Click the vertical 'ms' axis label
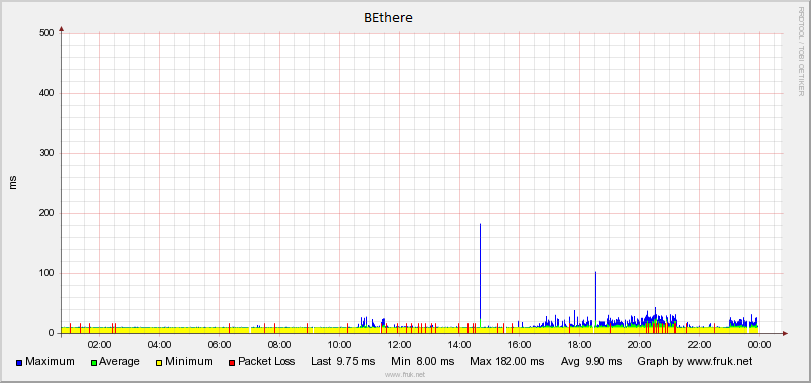The height and width of the screenshot is (383, 811). pos(13,182)
